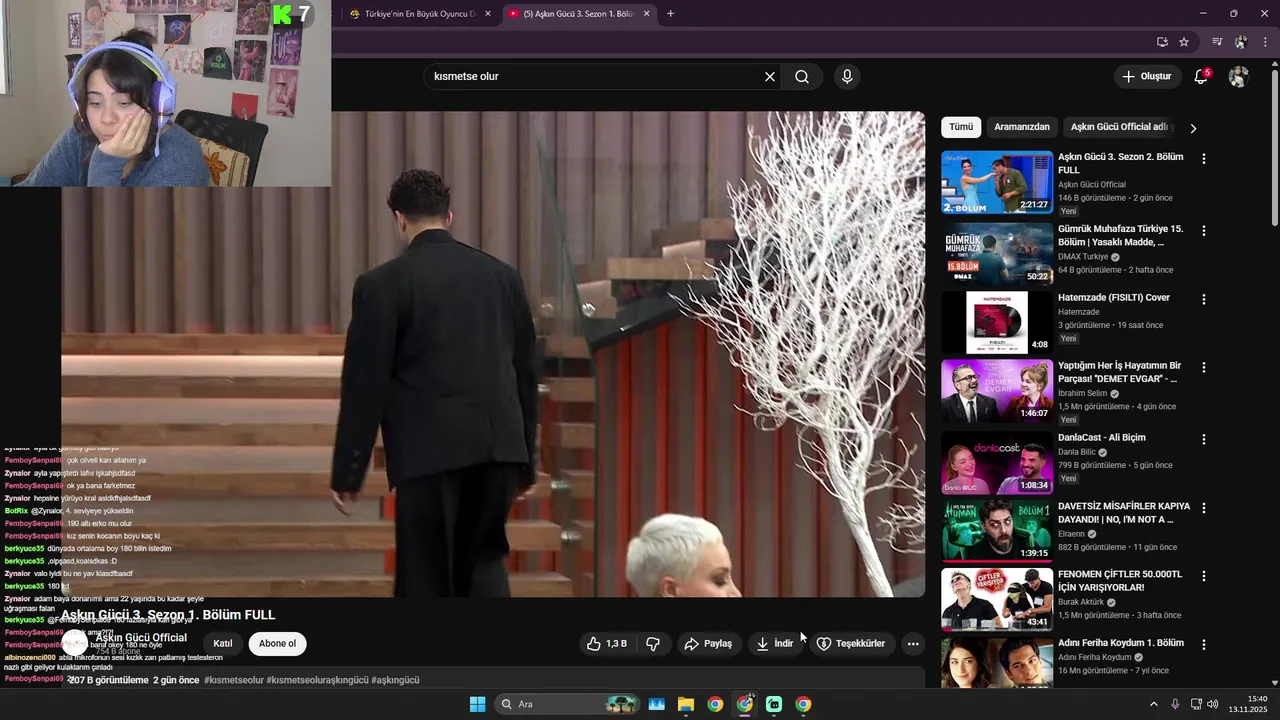Screen dimensions: 1280x720
Task: Open options for DanlaCast - Ali Biçim
Action: tap(1203, 439)
